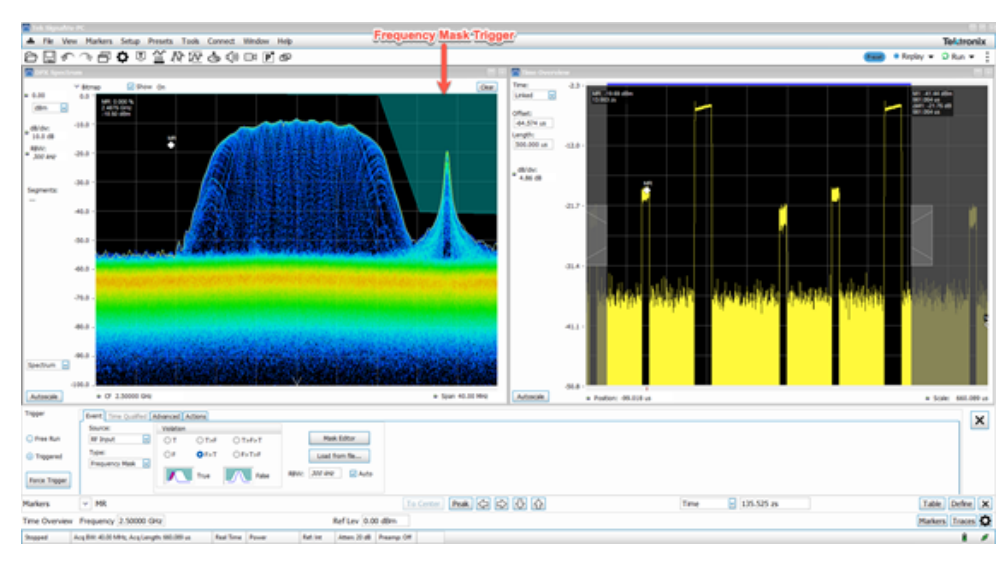Click the audio speaker toolbar icon

pos(232,57)
